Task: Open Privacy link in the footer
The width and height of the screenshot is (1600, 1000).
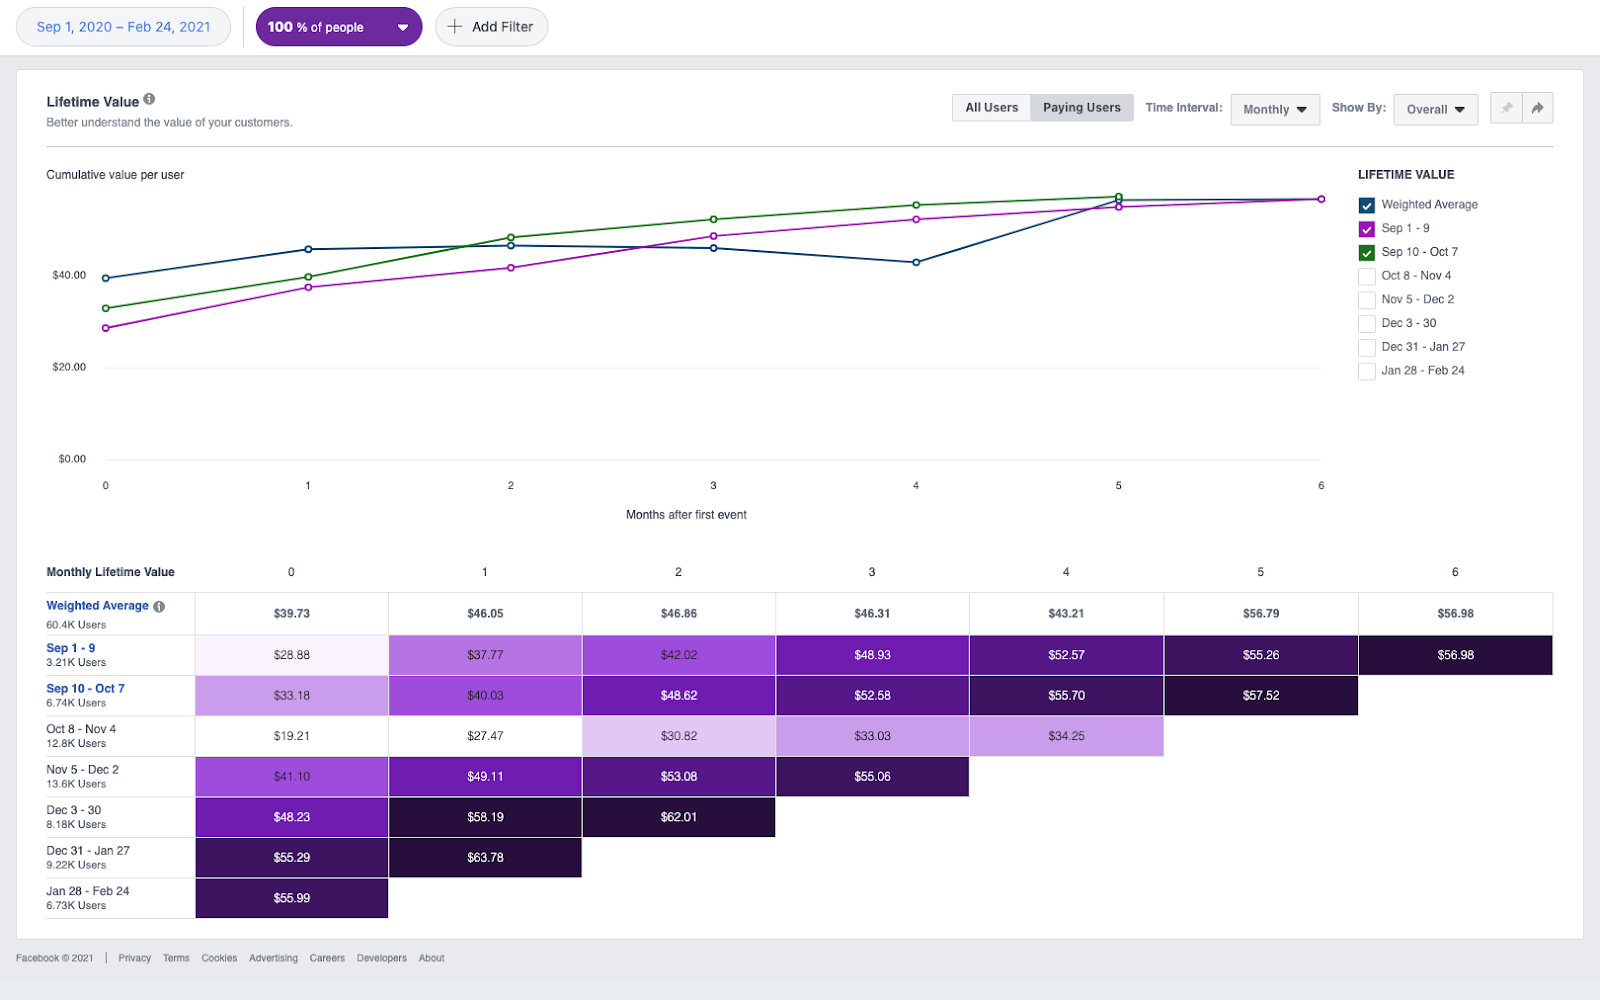Action: (134, 957)
